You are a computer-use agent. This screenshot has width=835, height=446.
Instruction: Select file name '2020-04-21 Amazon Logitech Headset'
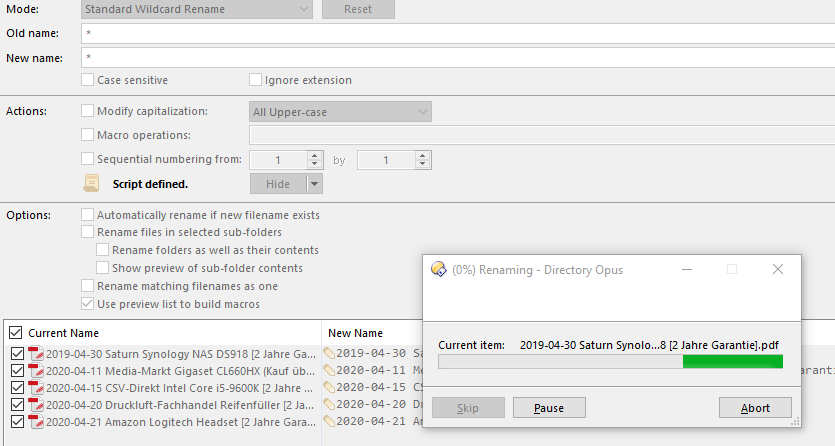pos(181,422)
